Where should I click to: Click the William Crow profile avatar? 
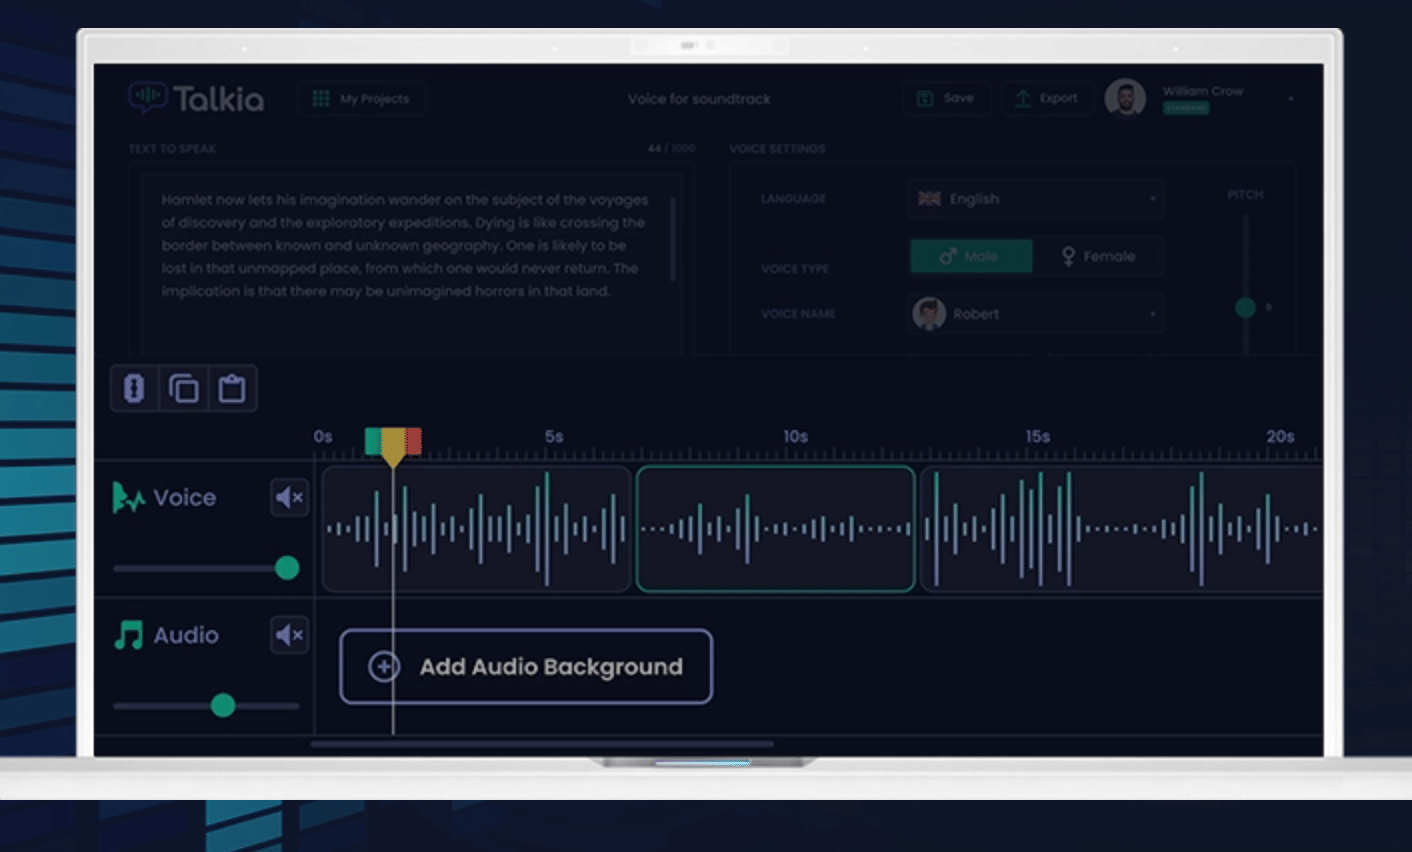(1125, 98)
